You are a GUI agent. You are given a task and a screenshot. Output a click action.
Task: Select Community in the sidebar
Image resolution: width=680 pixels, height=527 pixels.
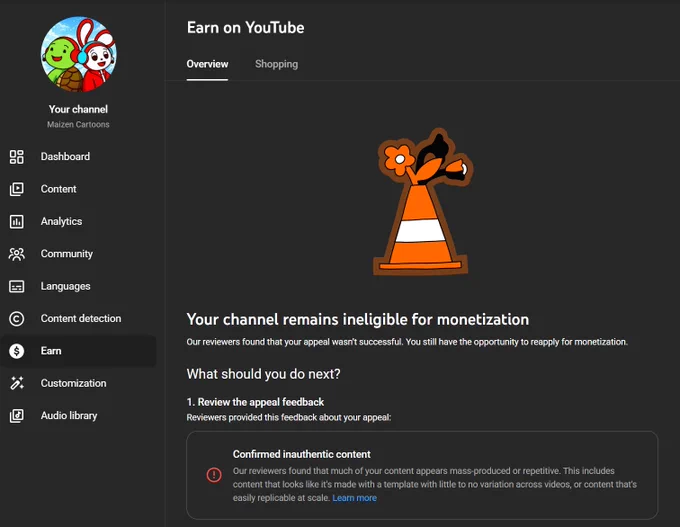click(78, 254)
